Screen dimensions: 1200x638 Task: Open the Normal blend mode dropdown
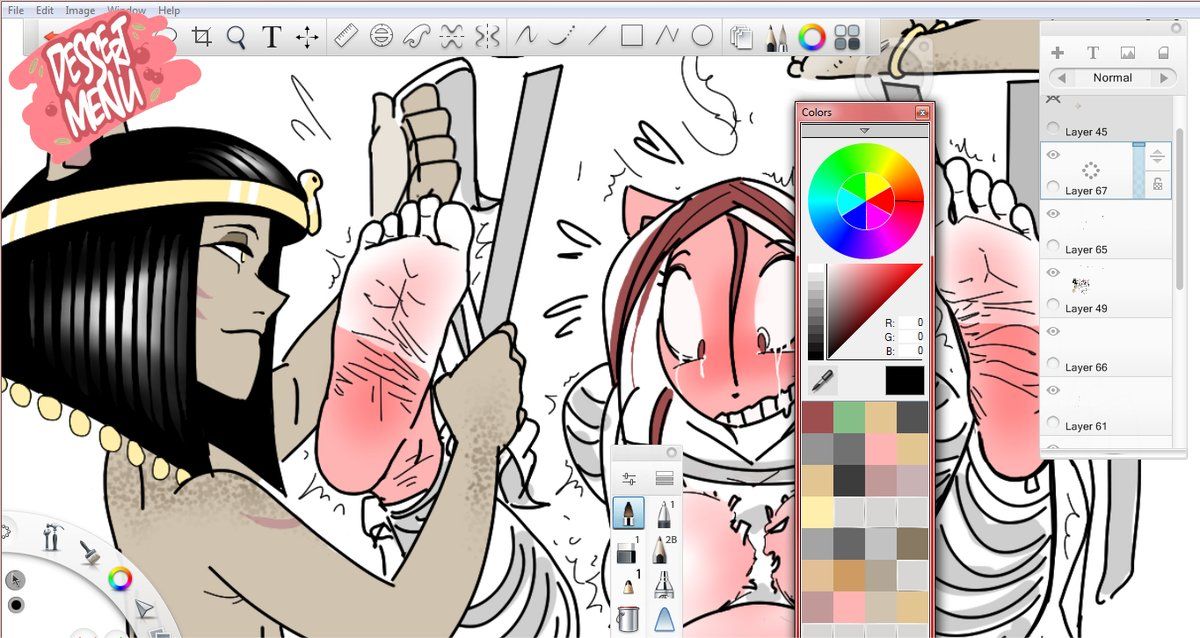pyautogui.click(x=1112, y=77)
